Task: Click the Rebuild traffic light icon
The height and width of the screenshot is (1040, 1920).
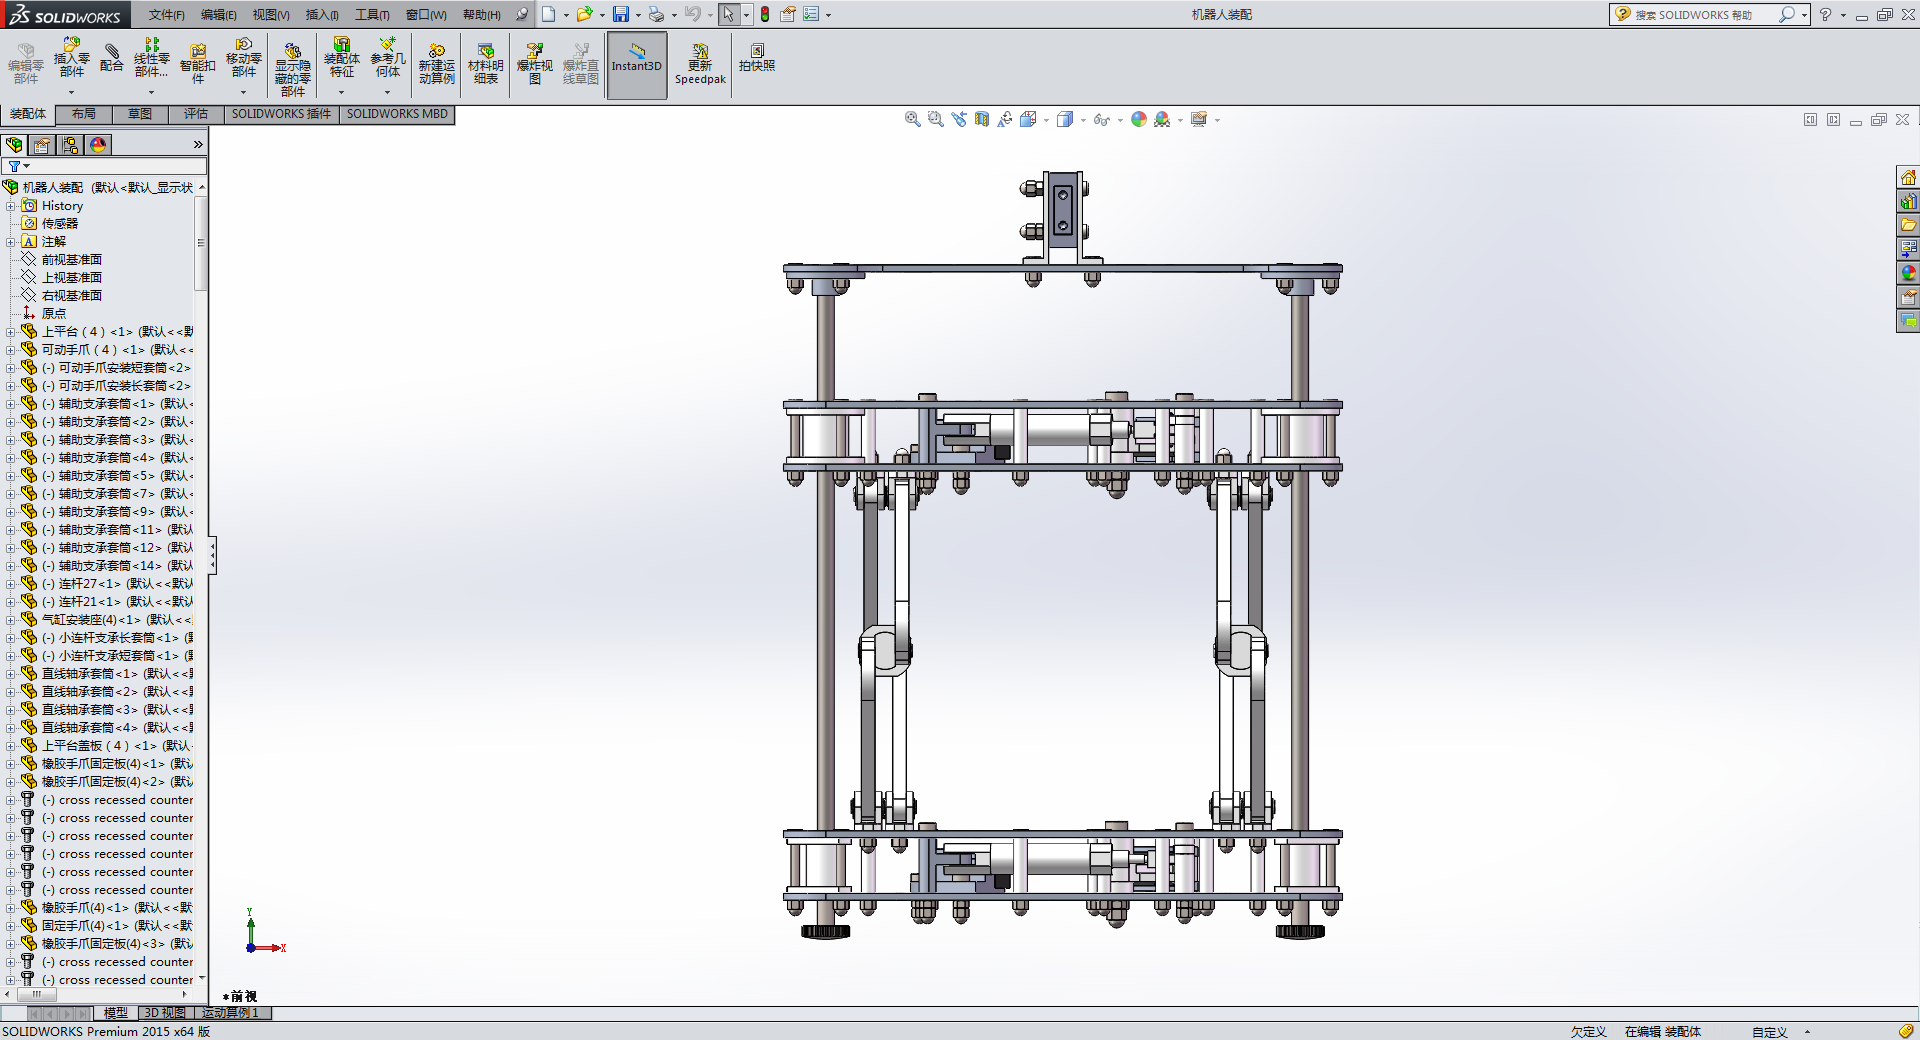Action: click(765, 14)
